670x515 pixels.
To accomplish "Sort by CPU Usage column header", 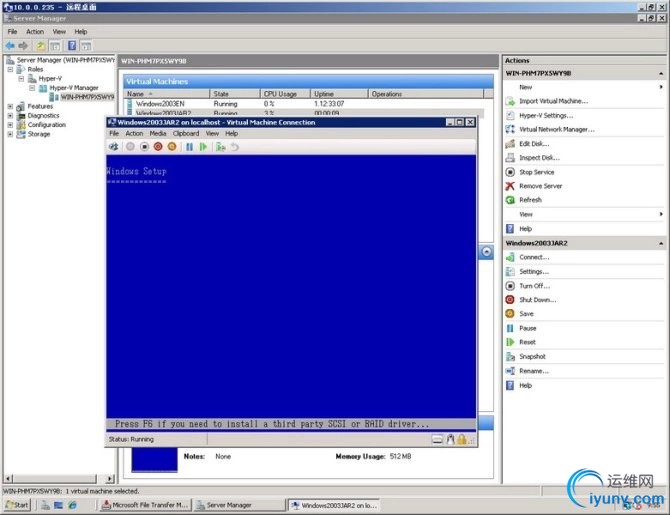I will tap(285, 94).
